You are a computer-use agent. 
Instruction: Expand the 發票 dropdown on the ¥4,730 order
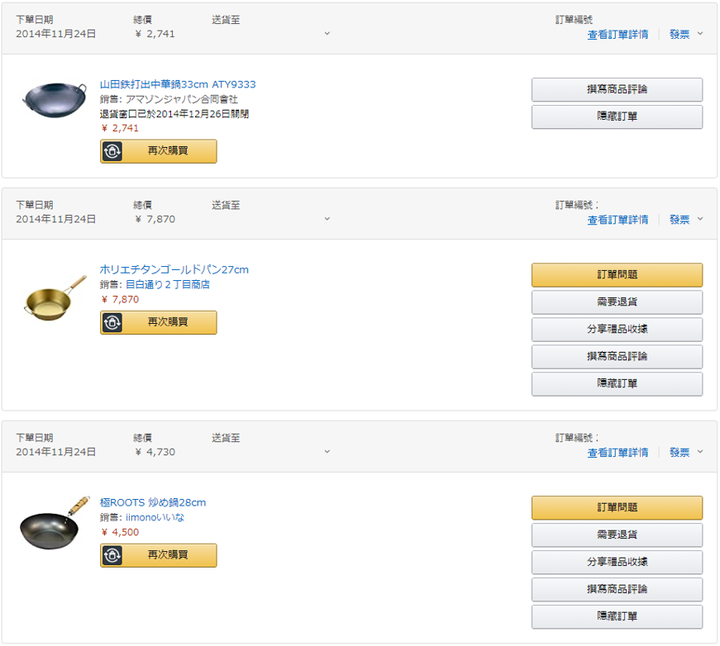tap(686, 452)
